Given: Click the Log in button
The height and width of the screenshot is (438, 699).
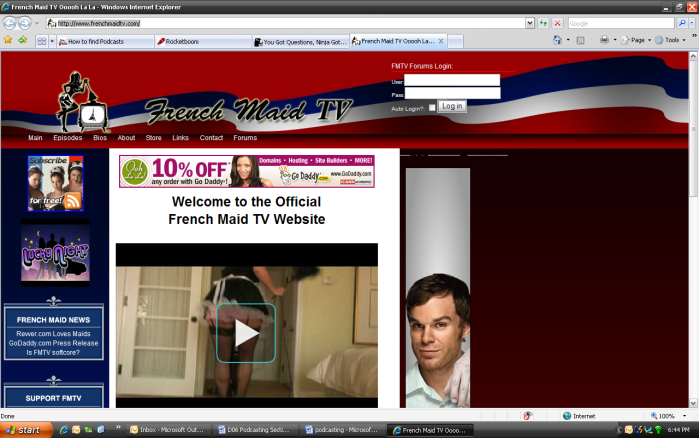Looking at the screenshot, I should tap(452, 106).
